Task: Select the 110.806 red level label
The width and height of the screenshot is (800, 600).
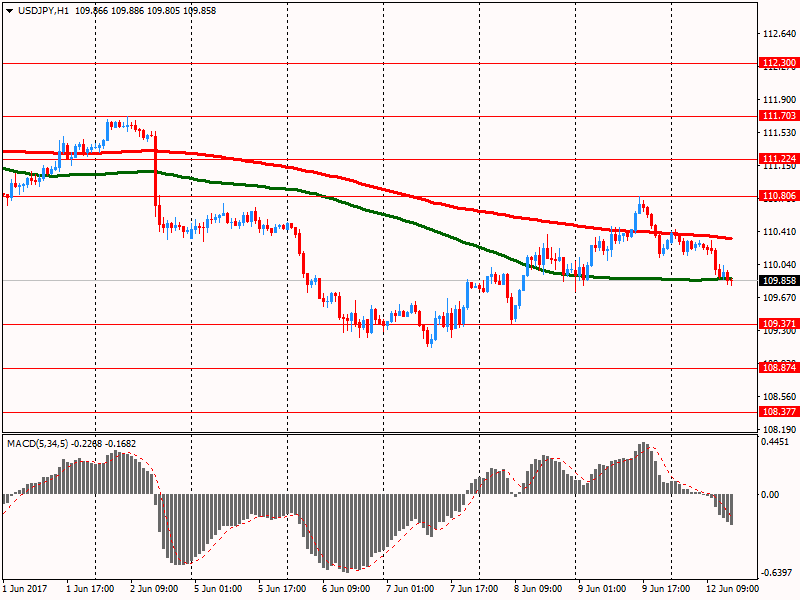Action: (x=779, y=196)
